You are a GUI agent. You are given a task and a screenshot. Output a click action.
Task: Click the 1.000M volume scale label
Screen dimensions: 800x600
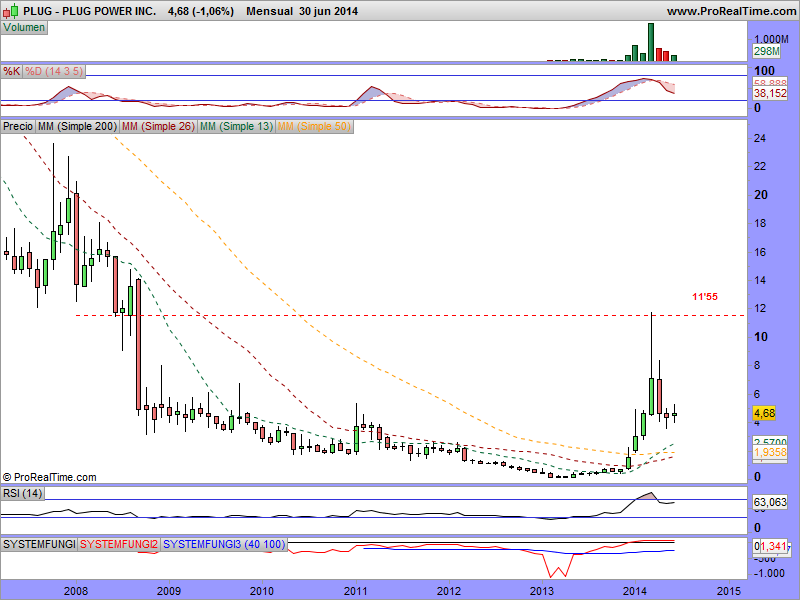(771, 39)
